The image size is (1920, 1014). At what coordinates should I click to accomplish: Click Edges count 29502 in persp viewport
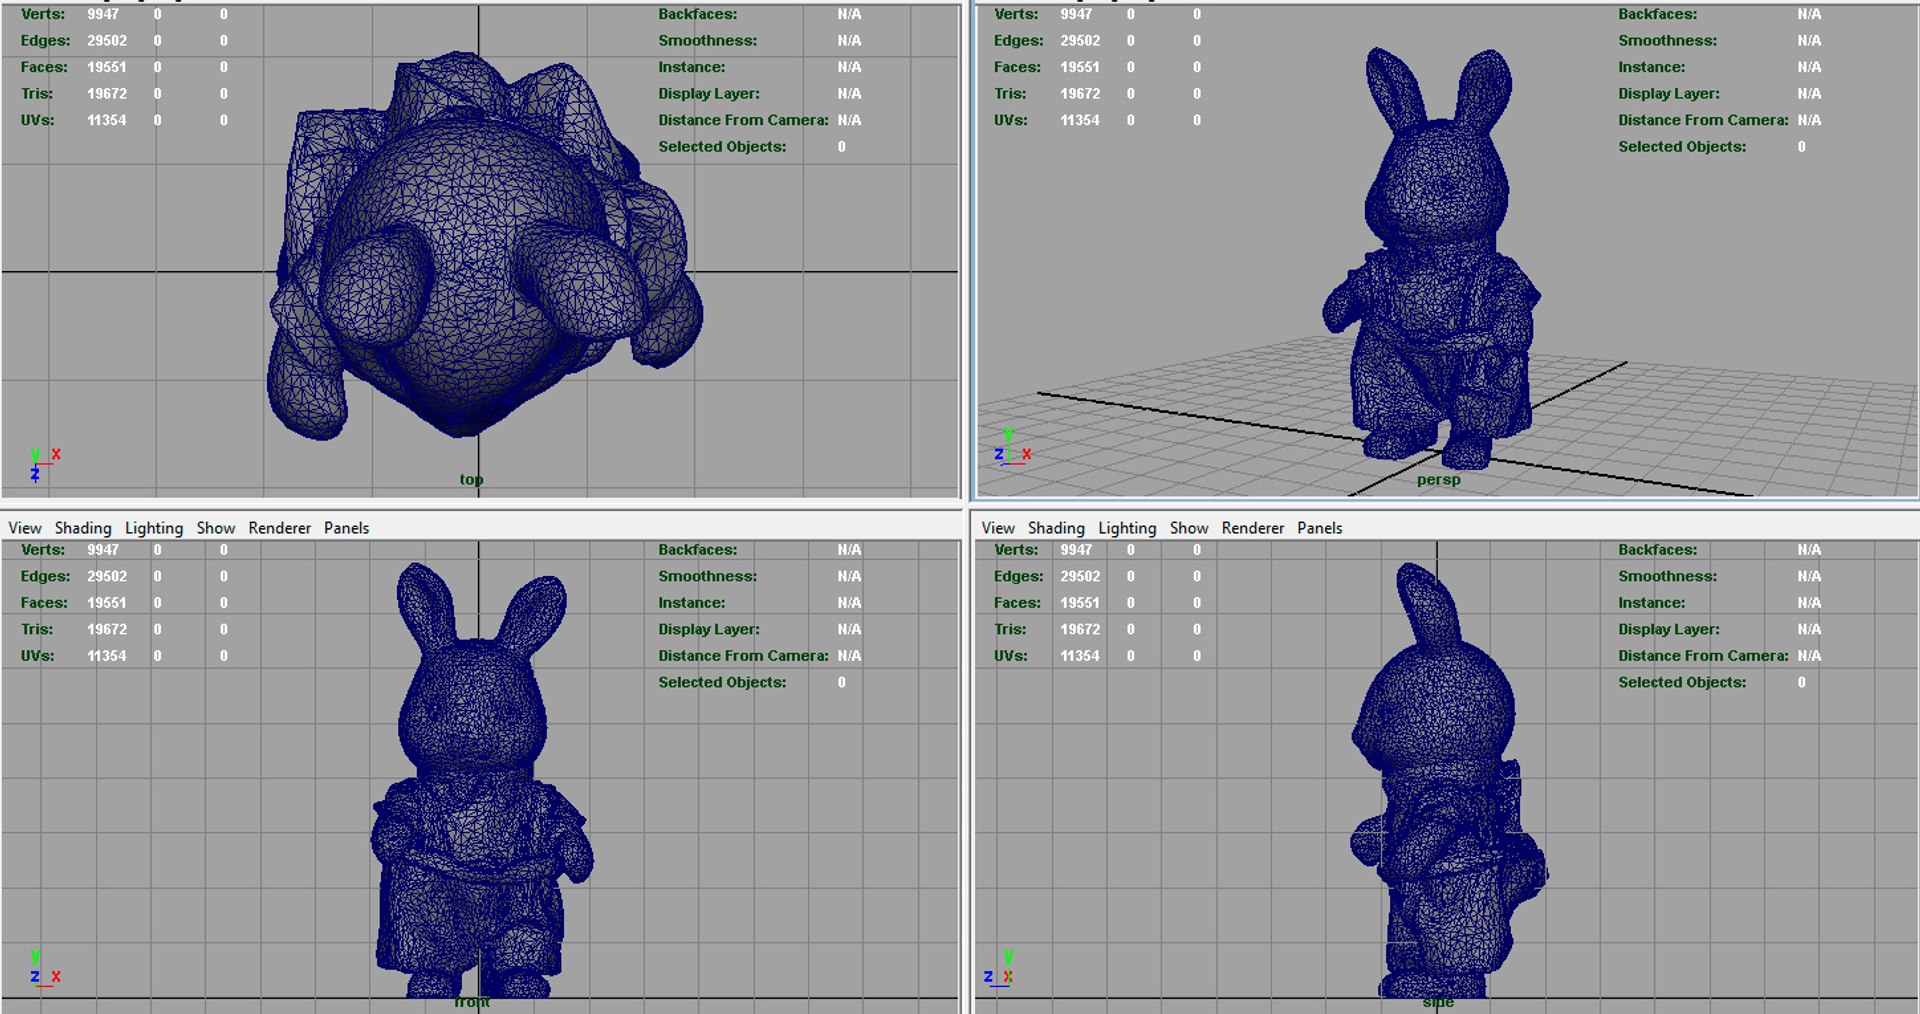(1080, 41)
